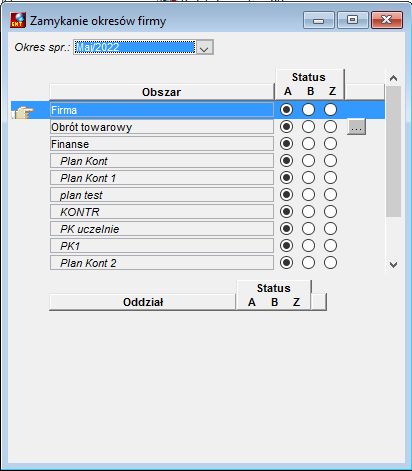Viewport: 412px width, 471px height.
Task: Open the Okres spr. period dropdown arrow
Action: tap(204, 47)
